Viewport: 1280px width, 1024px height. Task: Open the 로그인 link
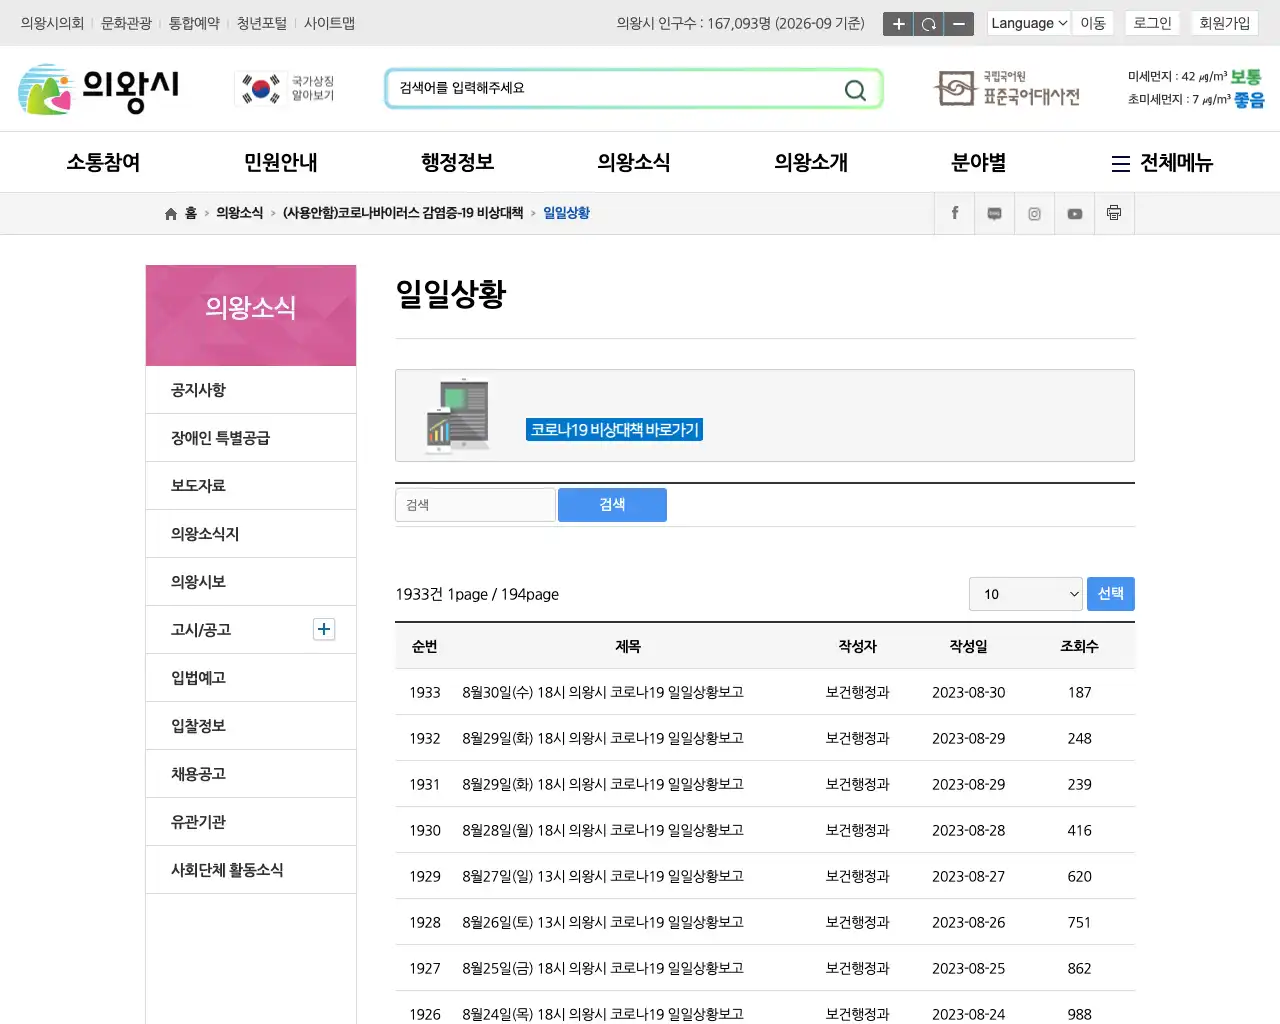tap(1152, 23)
